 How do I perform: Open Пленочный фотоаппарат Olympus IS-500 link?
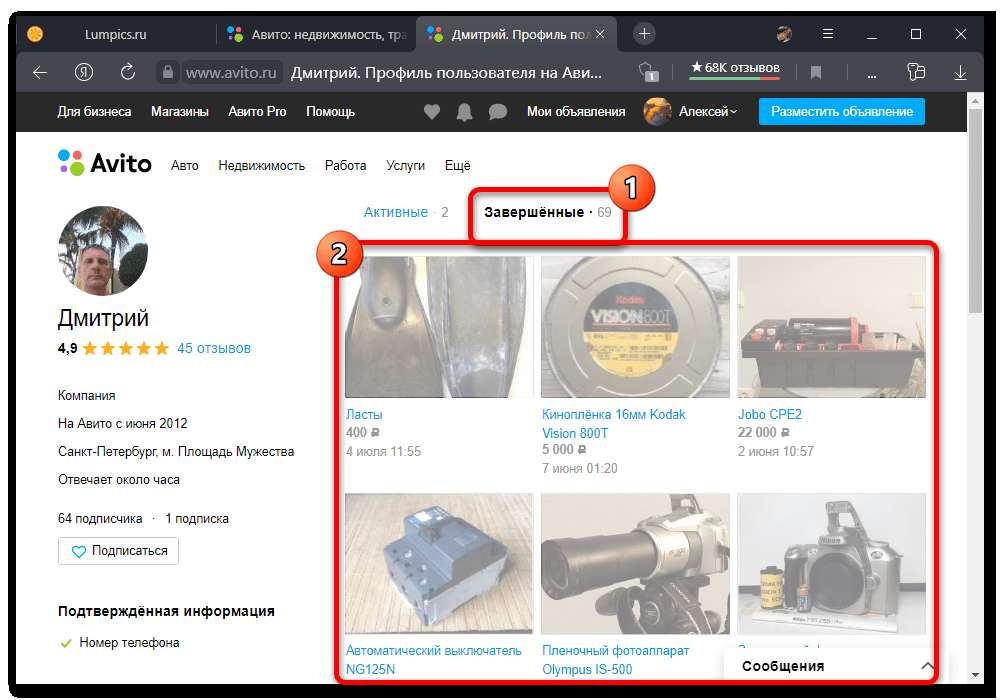(615, 660)
